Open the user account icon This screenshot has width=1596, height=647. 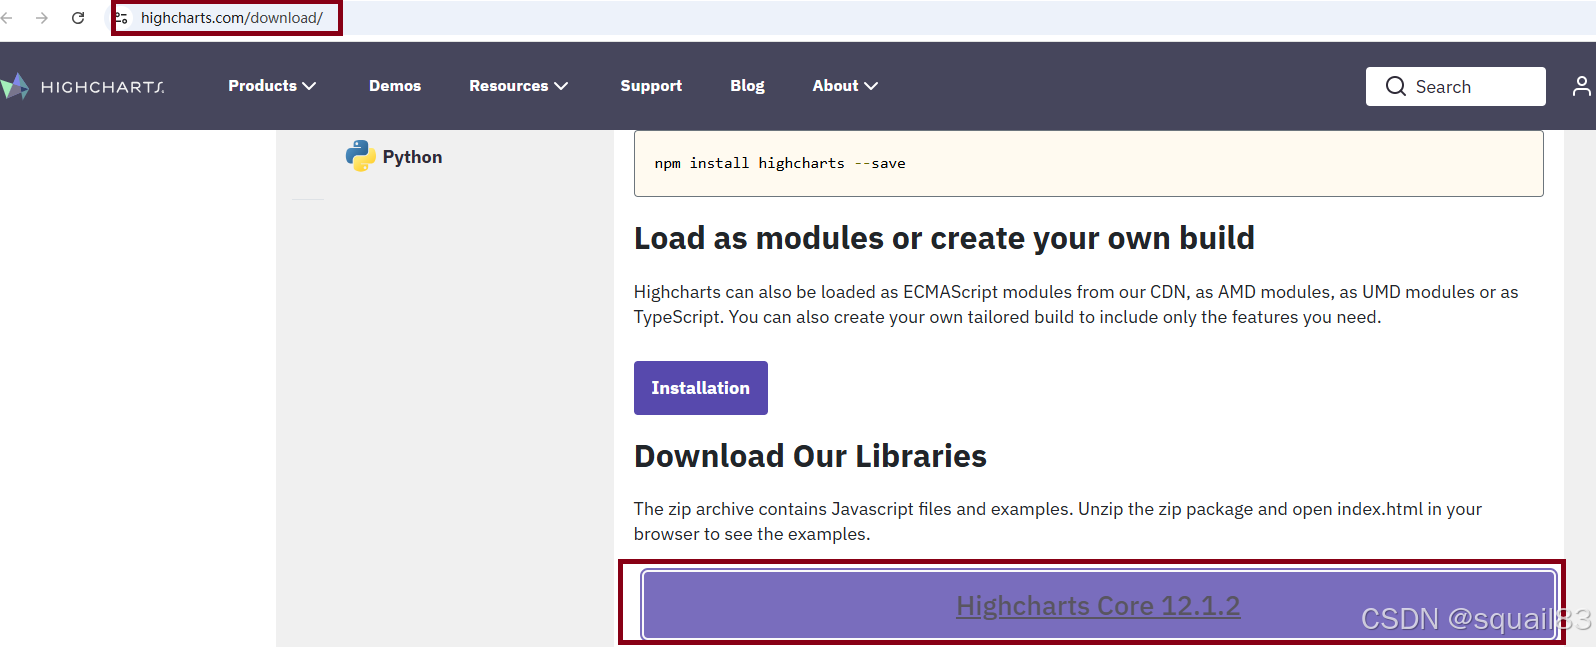click(x=1581, y=86)
